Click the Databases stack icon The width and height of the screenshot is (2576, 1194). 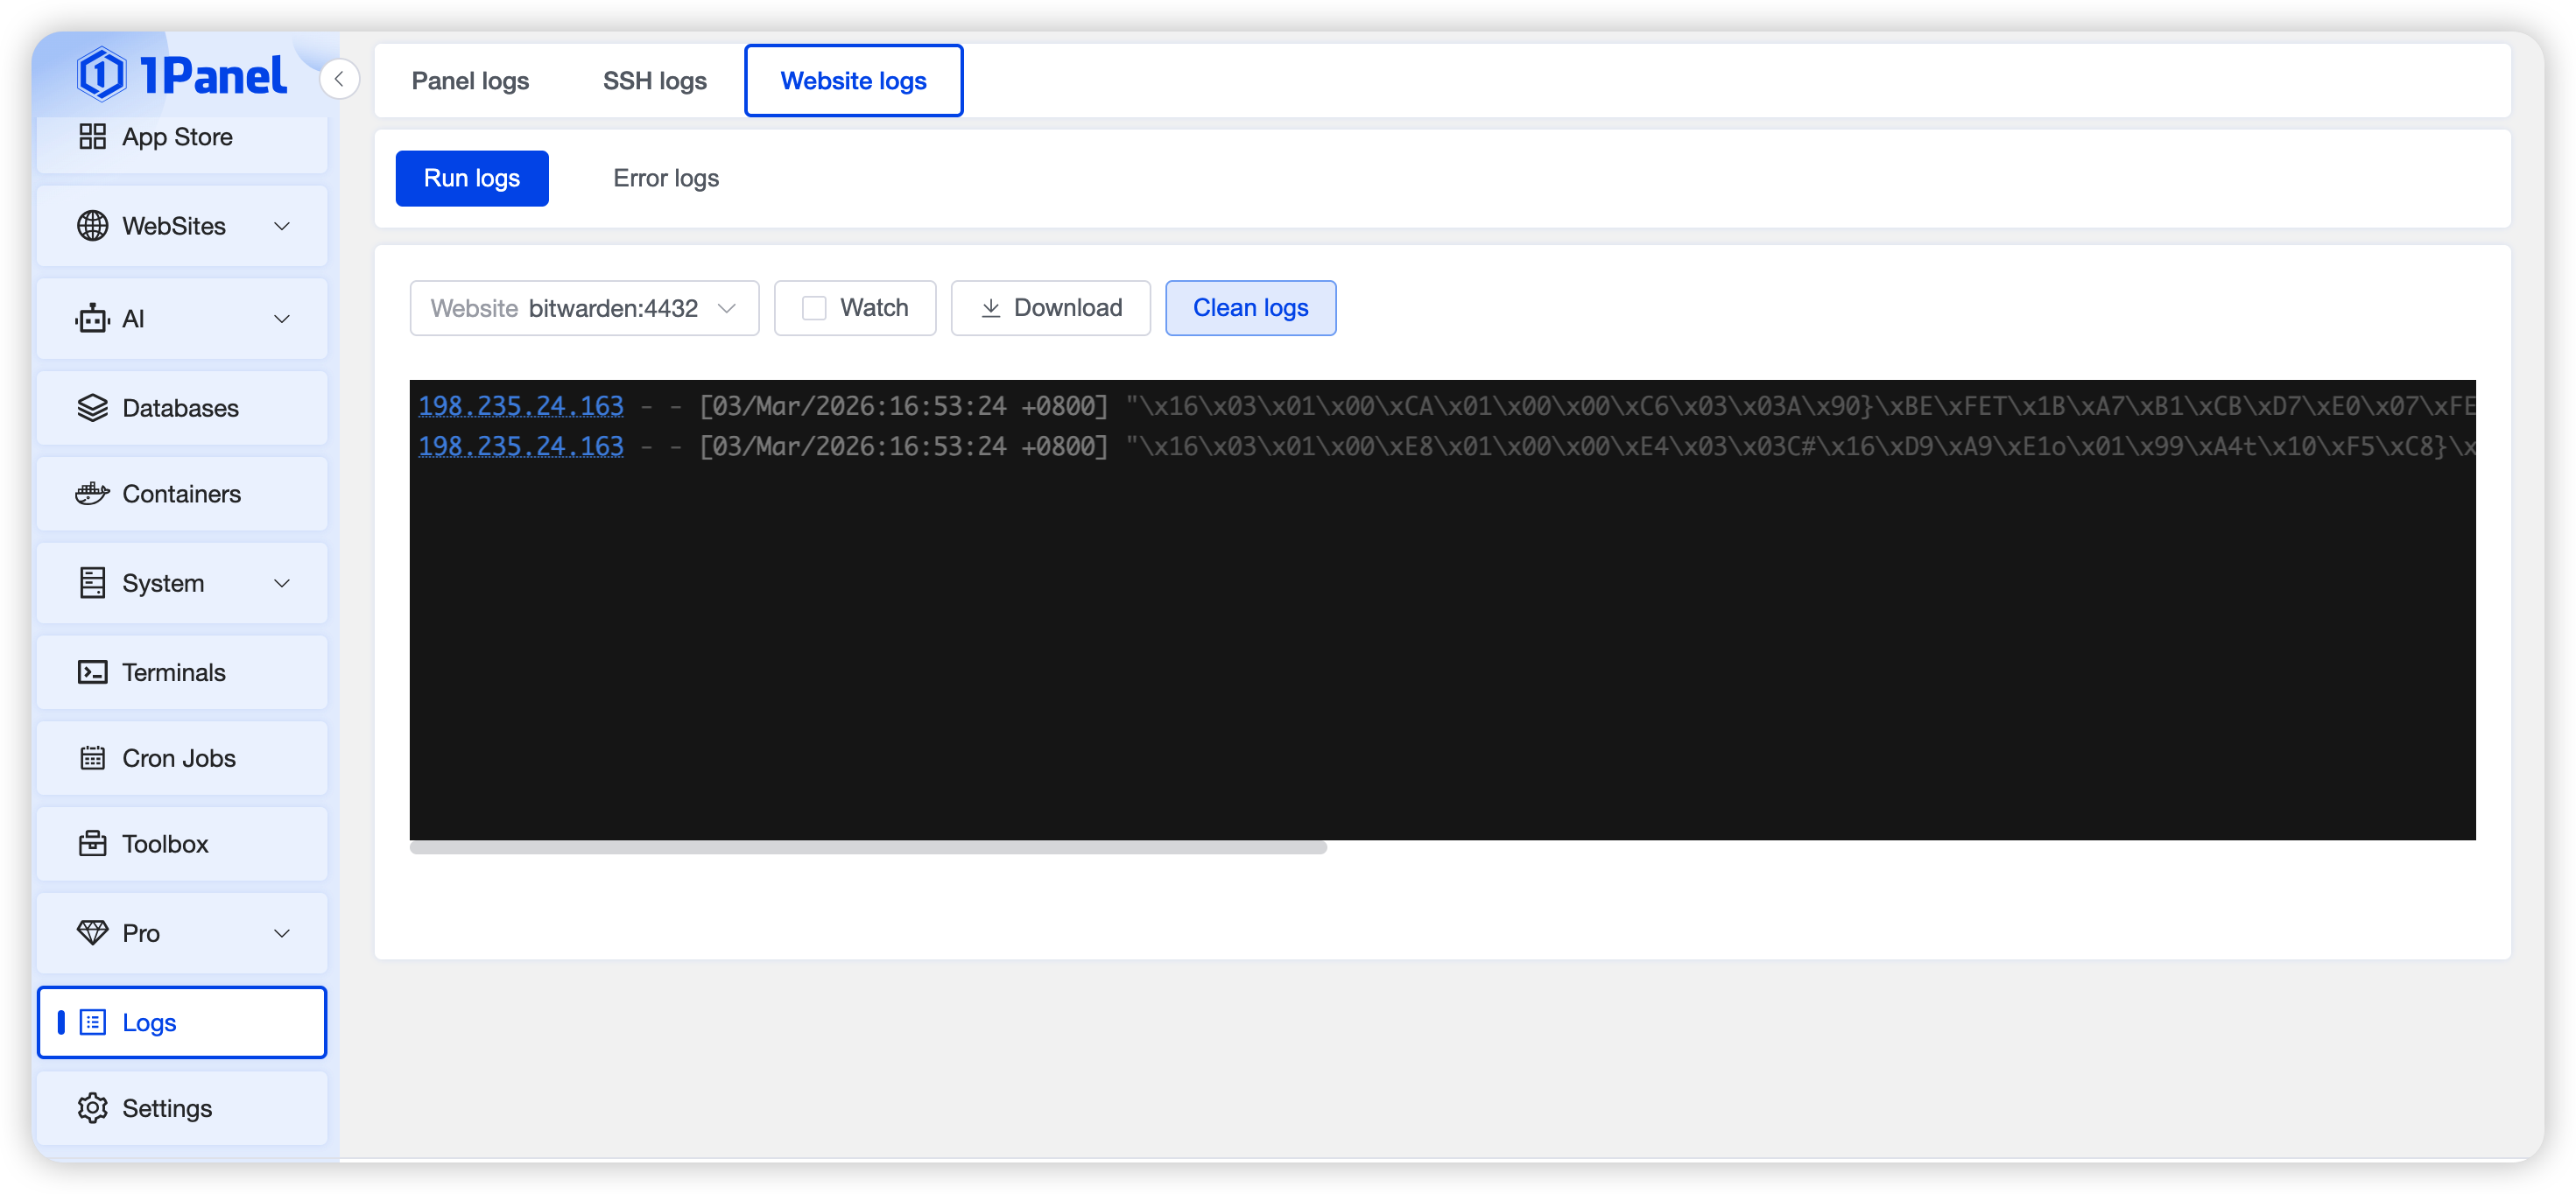(x=92, y=408)
